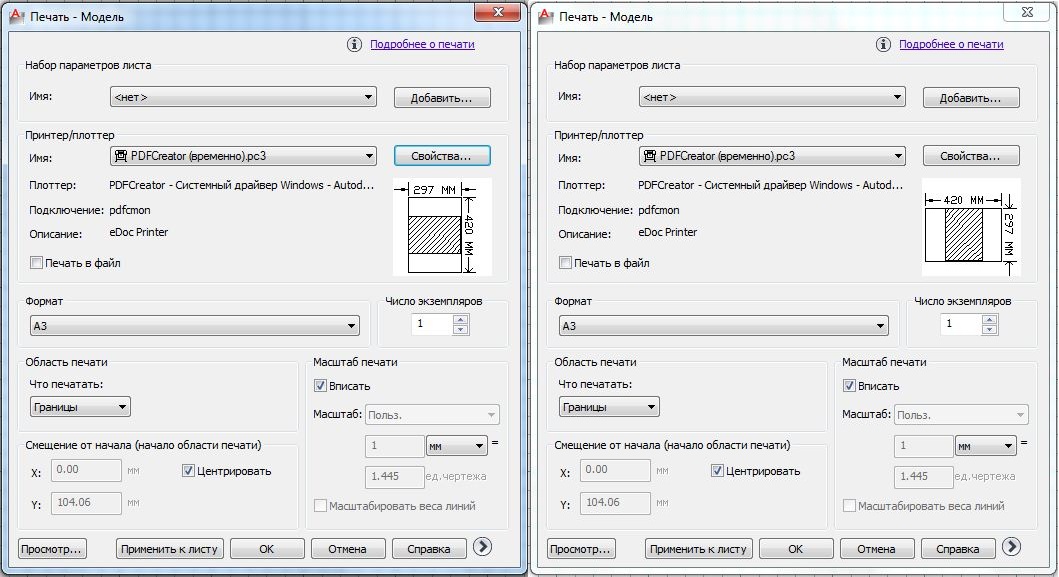Image resolution: width=1059 pixels, height=577 pixels.
Task: Open 'Свойства...' in left dialog
Action: (442, 156)
